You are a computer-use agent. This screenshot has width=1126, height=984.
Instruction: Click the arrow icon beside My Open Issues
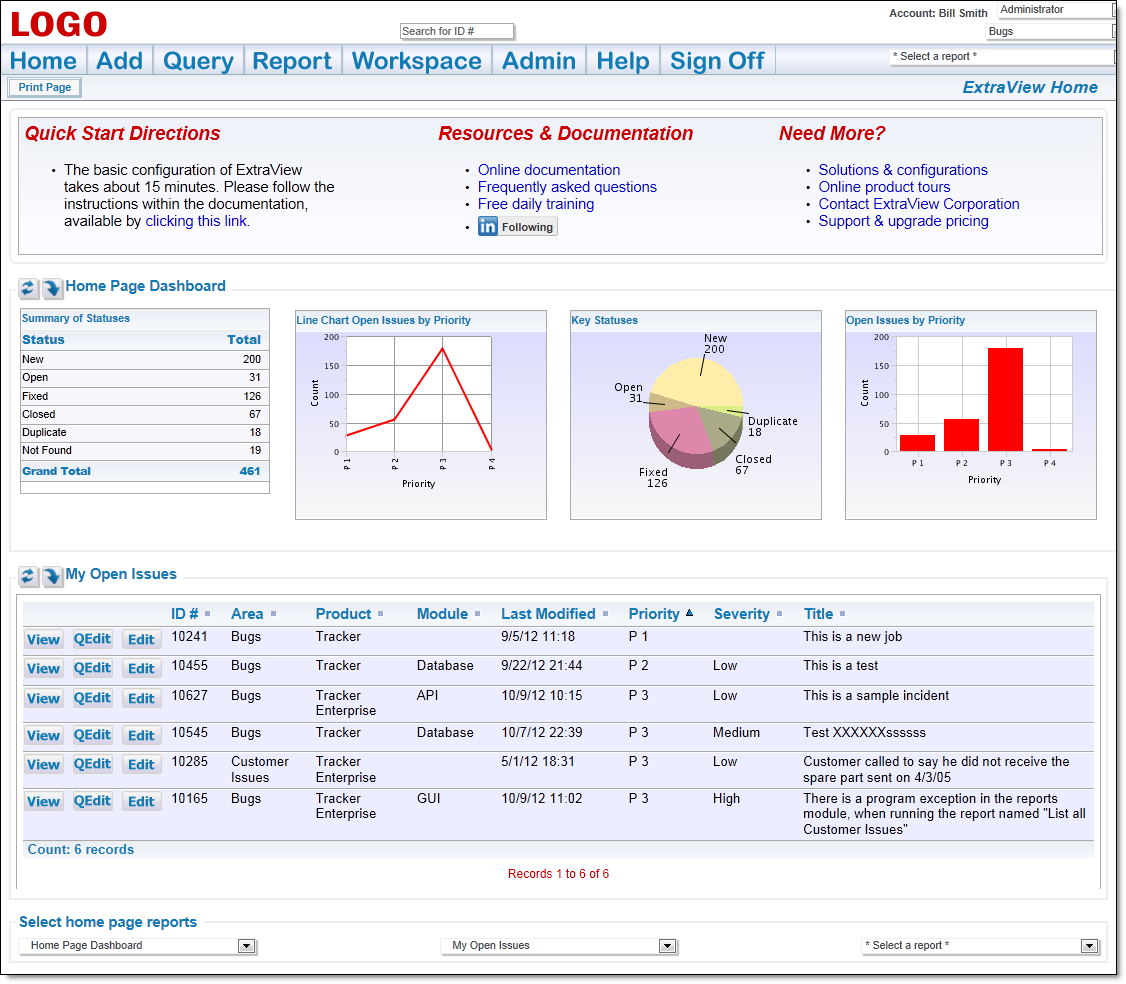[52, 576]
